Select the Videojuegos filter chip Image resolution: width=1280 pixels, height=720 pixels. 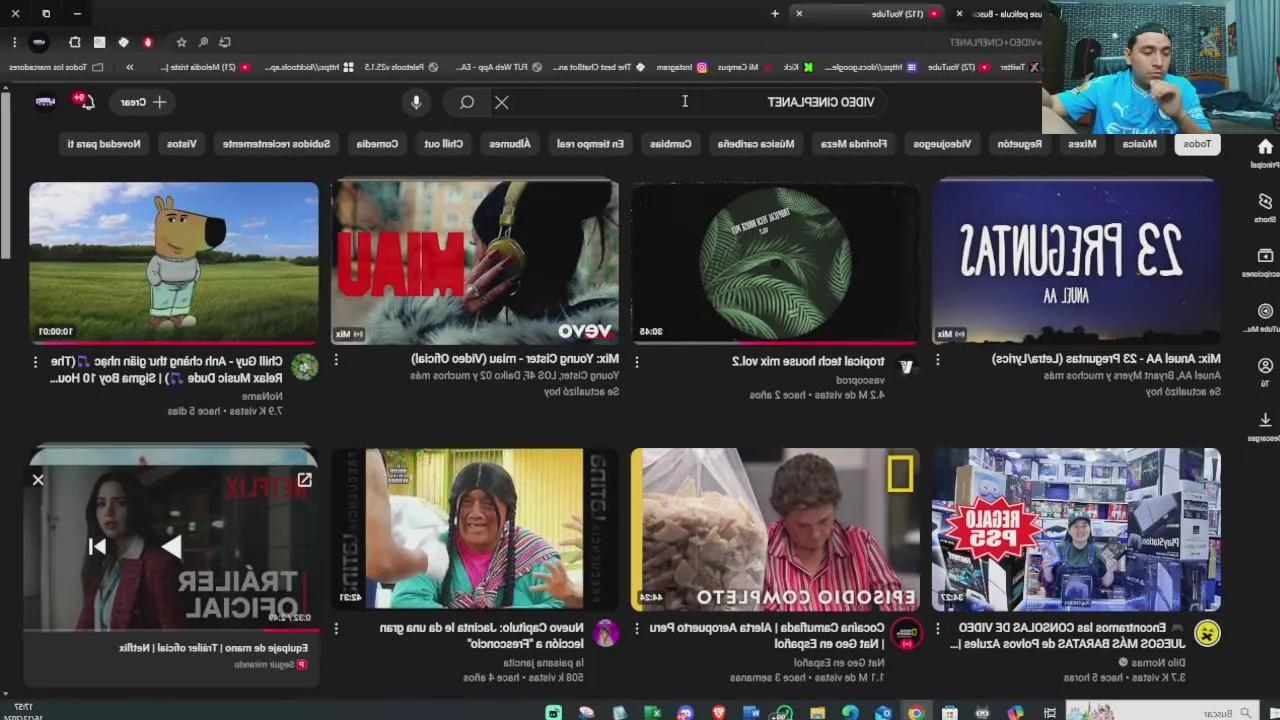pos(942,144)
